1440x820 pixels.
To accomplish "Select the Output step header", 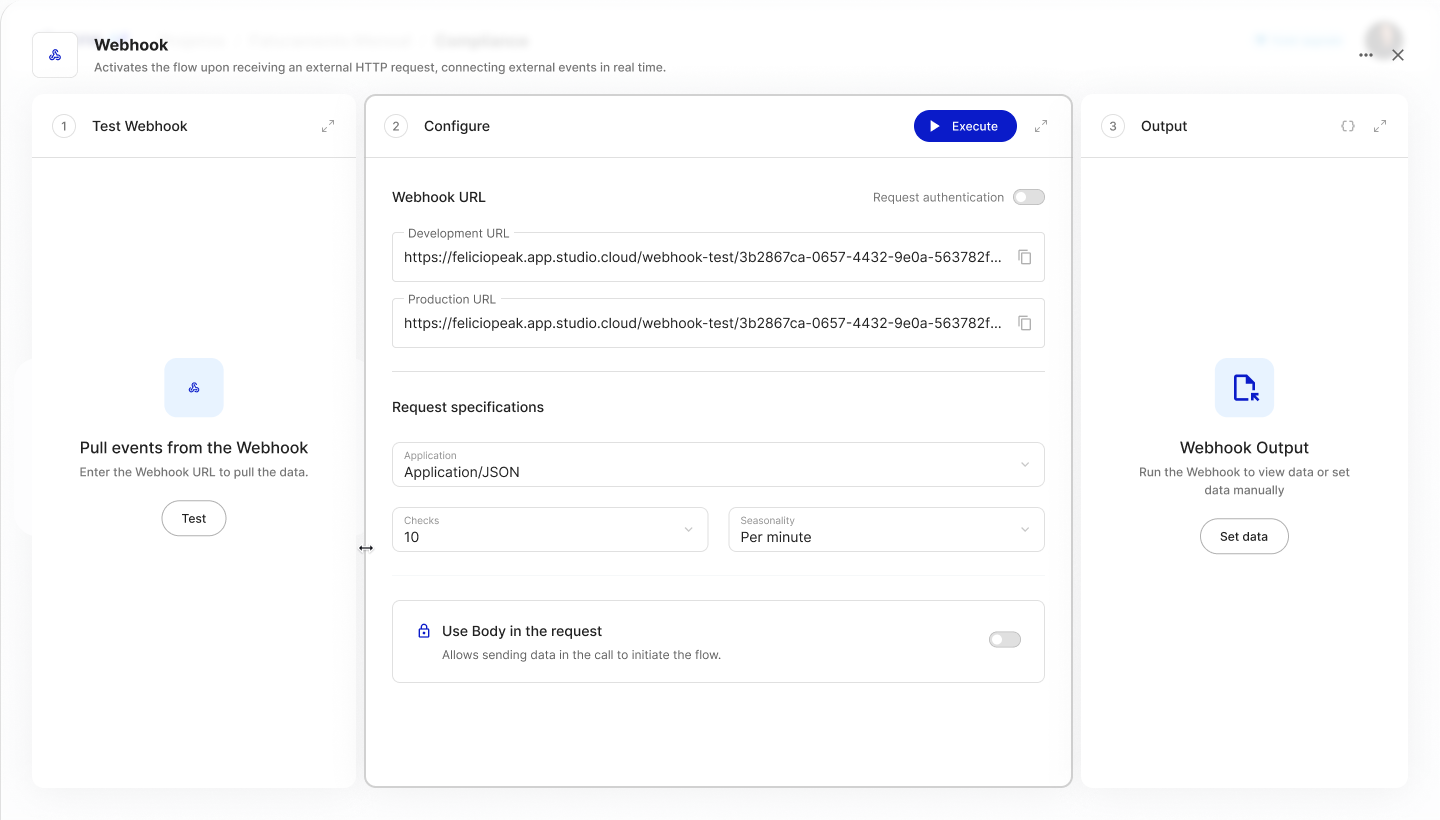I will (1164, 126).
